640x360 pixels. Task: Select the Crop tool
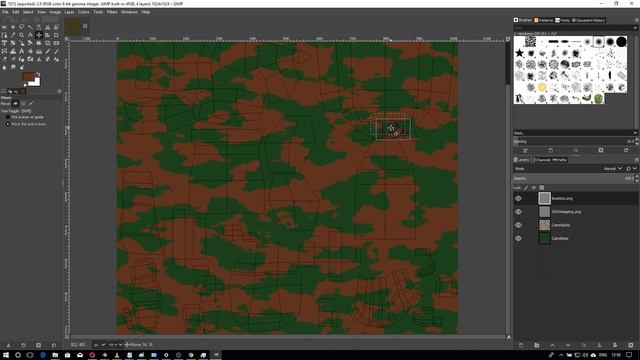[56, 35]
